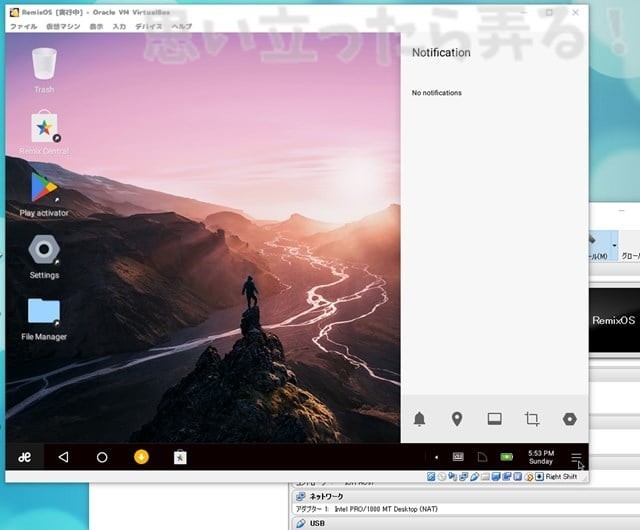The width and height of the screenshot is (640, 530).
Task: Open the ファイル menu
Action: (x=23, y=27)
